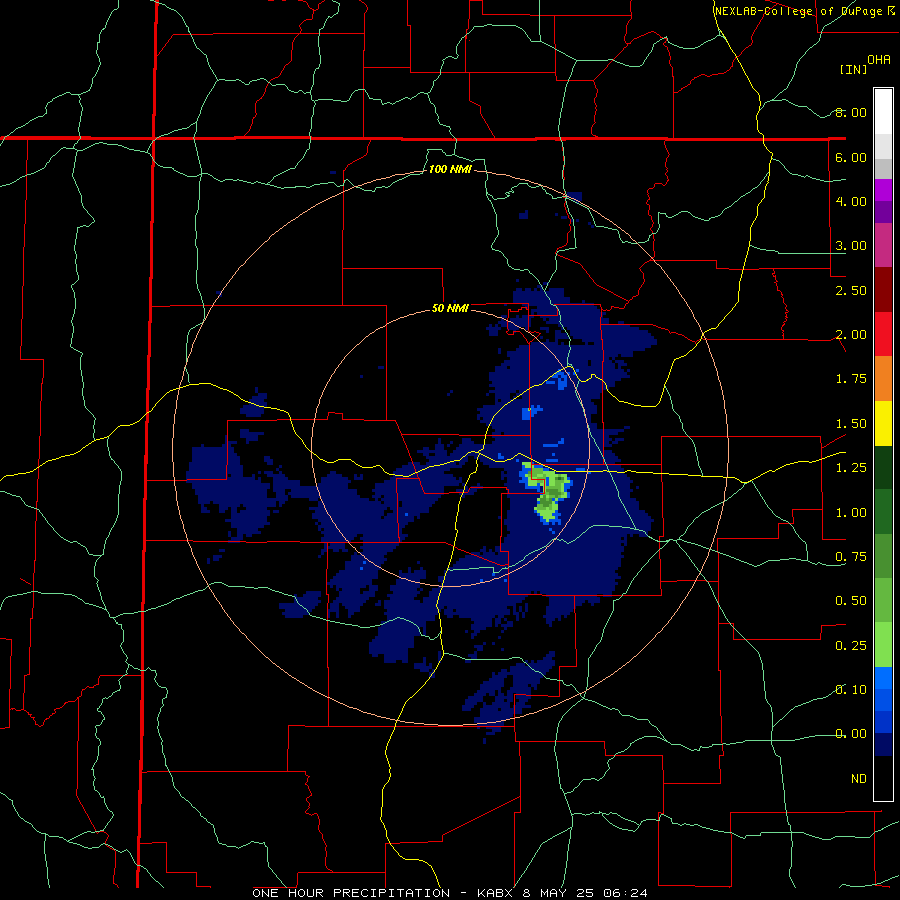The height and width of the screenshot is (900, 900).
Task: Select the 8.00 legend value
Action: (851, 112)
